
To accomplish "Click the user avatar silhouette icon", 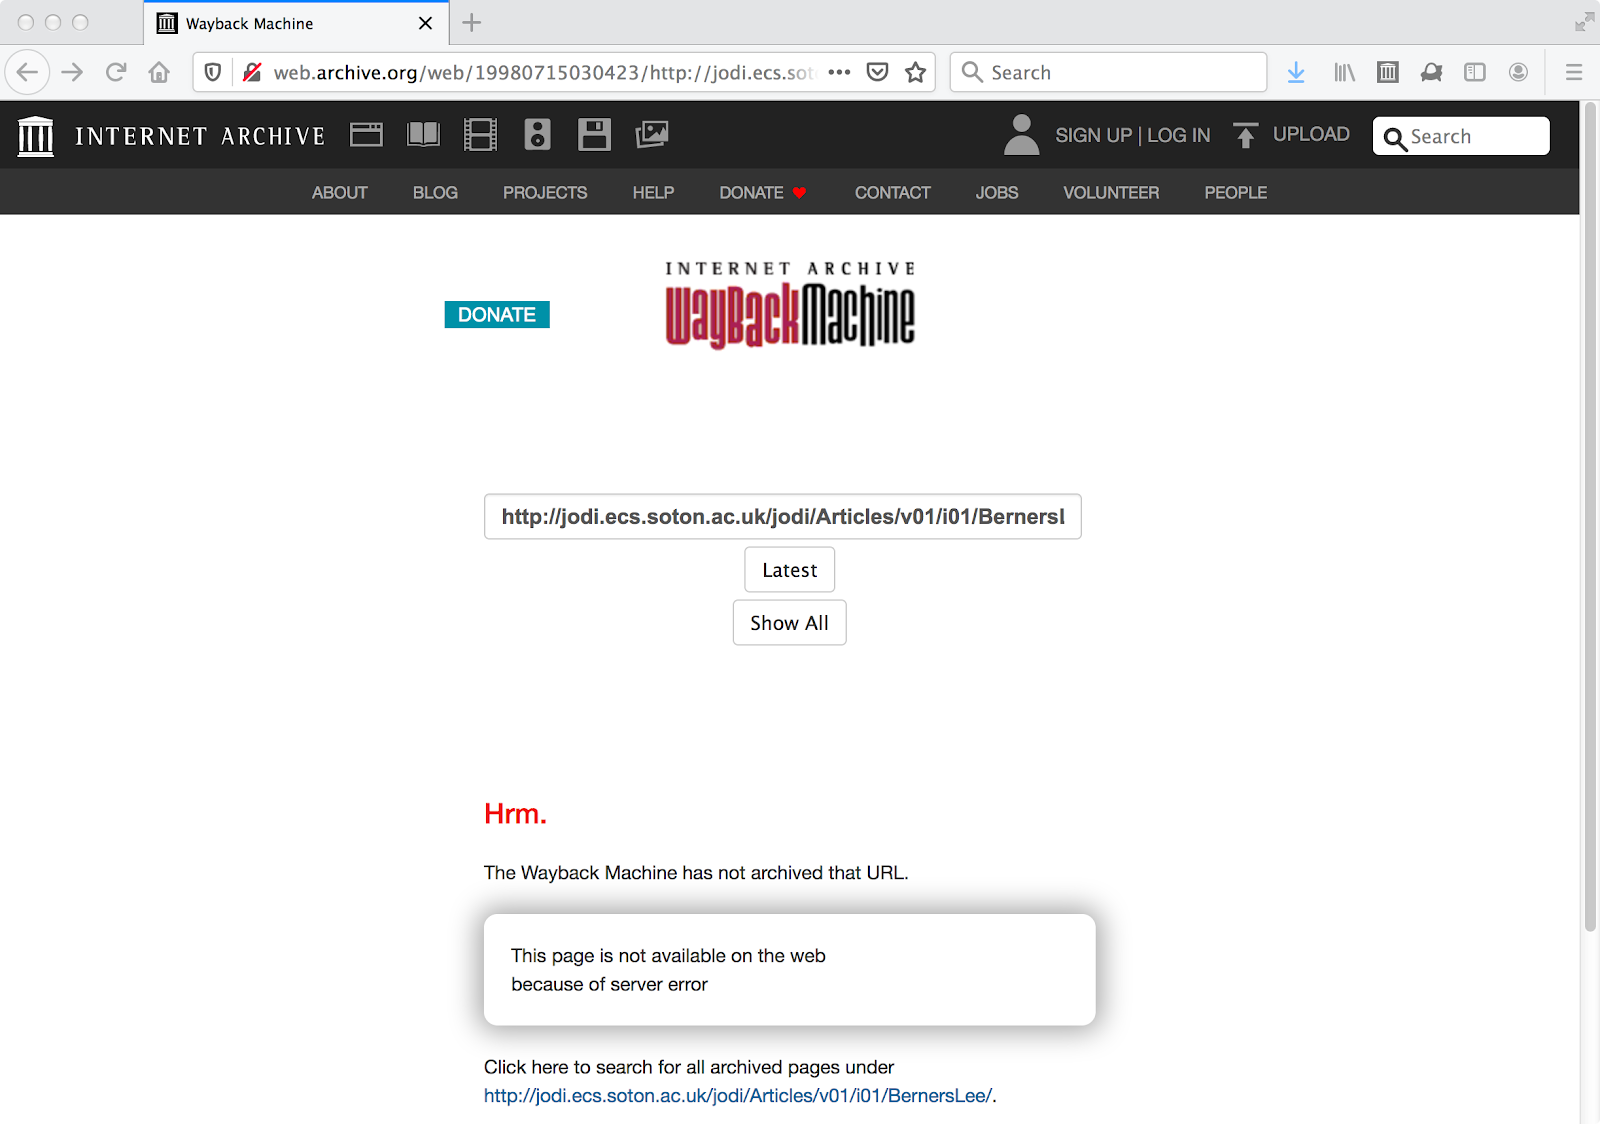I will tap(1021, 135).
